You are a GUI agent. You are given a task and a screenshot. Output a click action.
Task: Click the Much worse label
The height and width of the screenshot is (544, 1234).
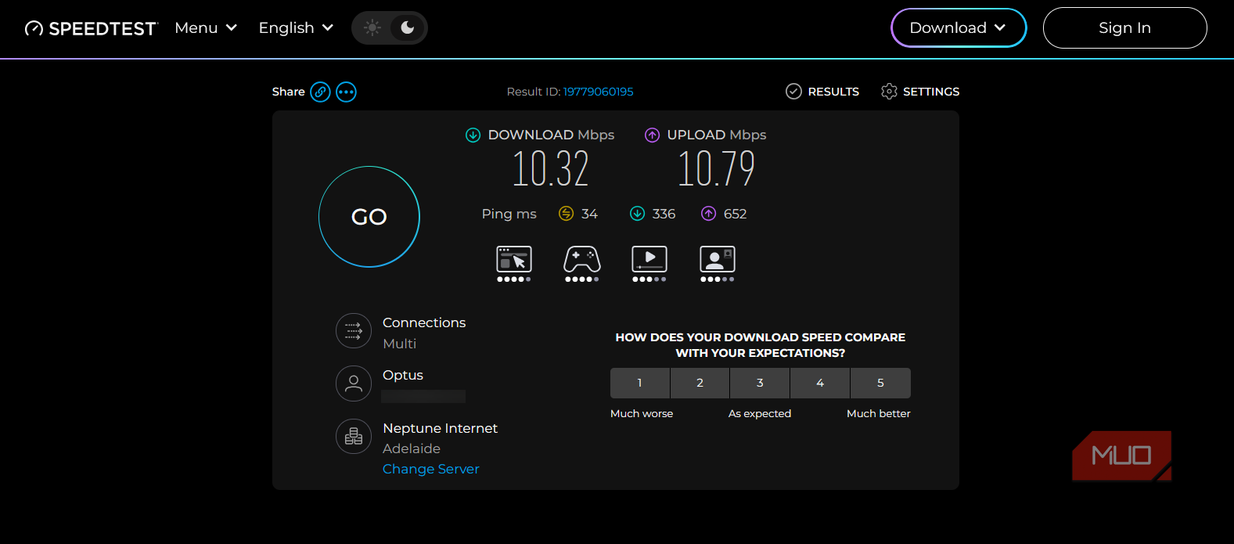(x=642, y=414)
